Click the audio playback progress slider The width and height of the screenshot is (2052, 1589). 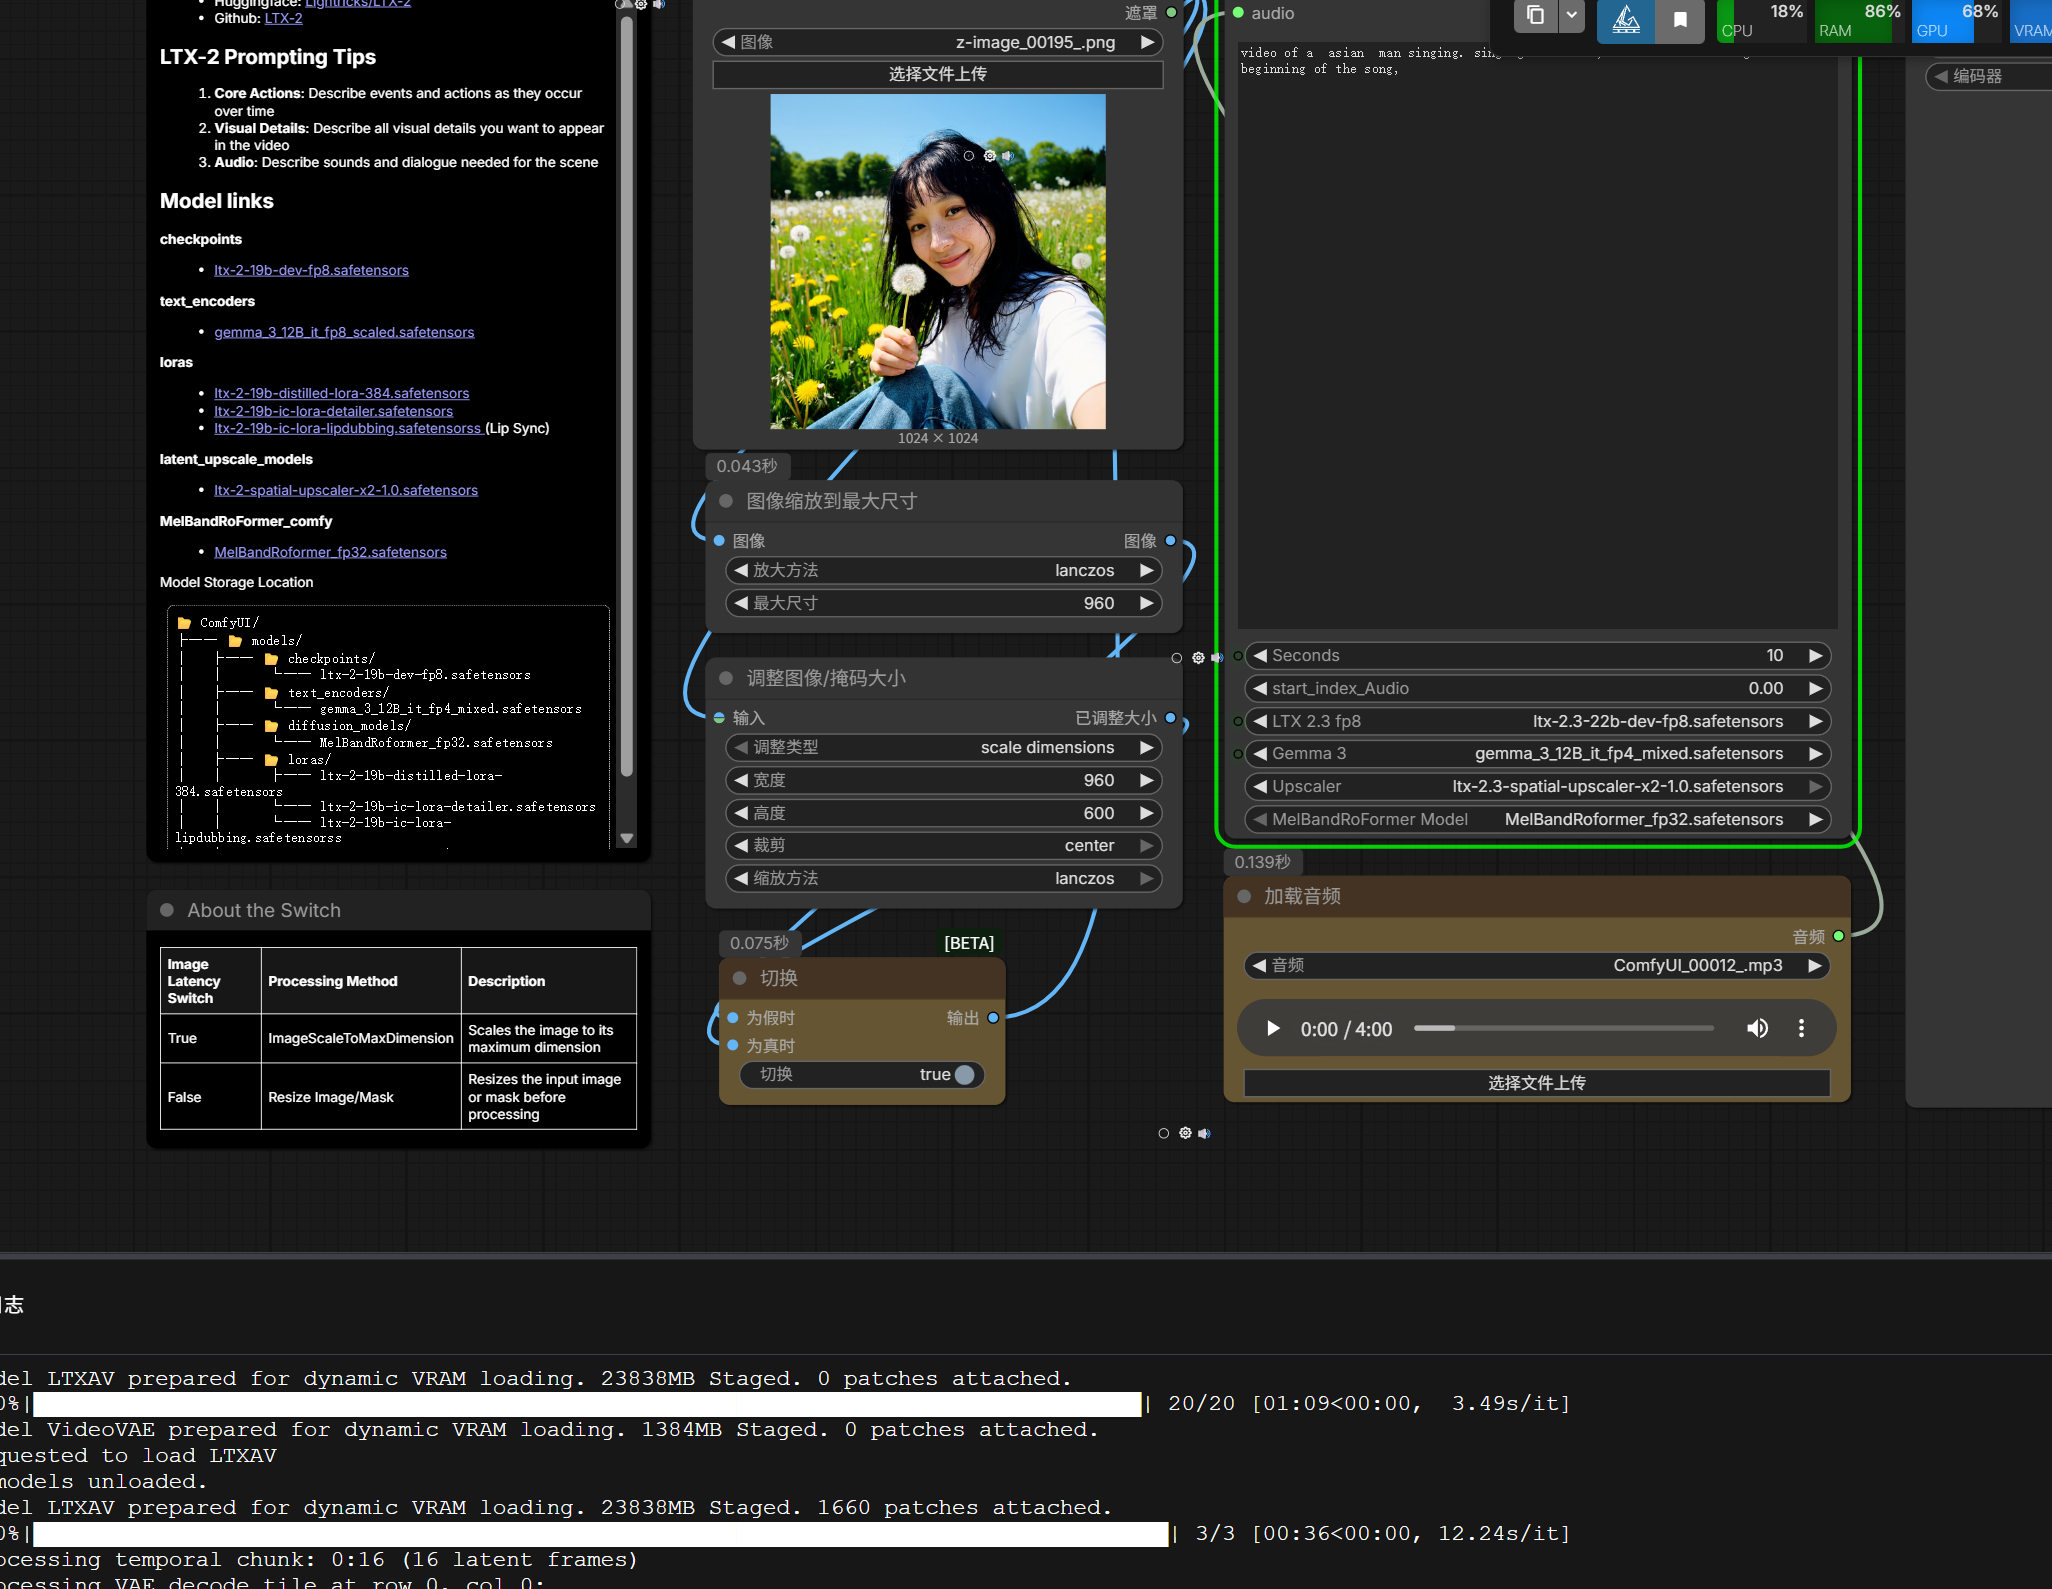pos(1563,1029)
